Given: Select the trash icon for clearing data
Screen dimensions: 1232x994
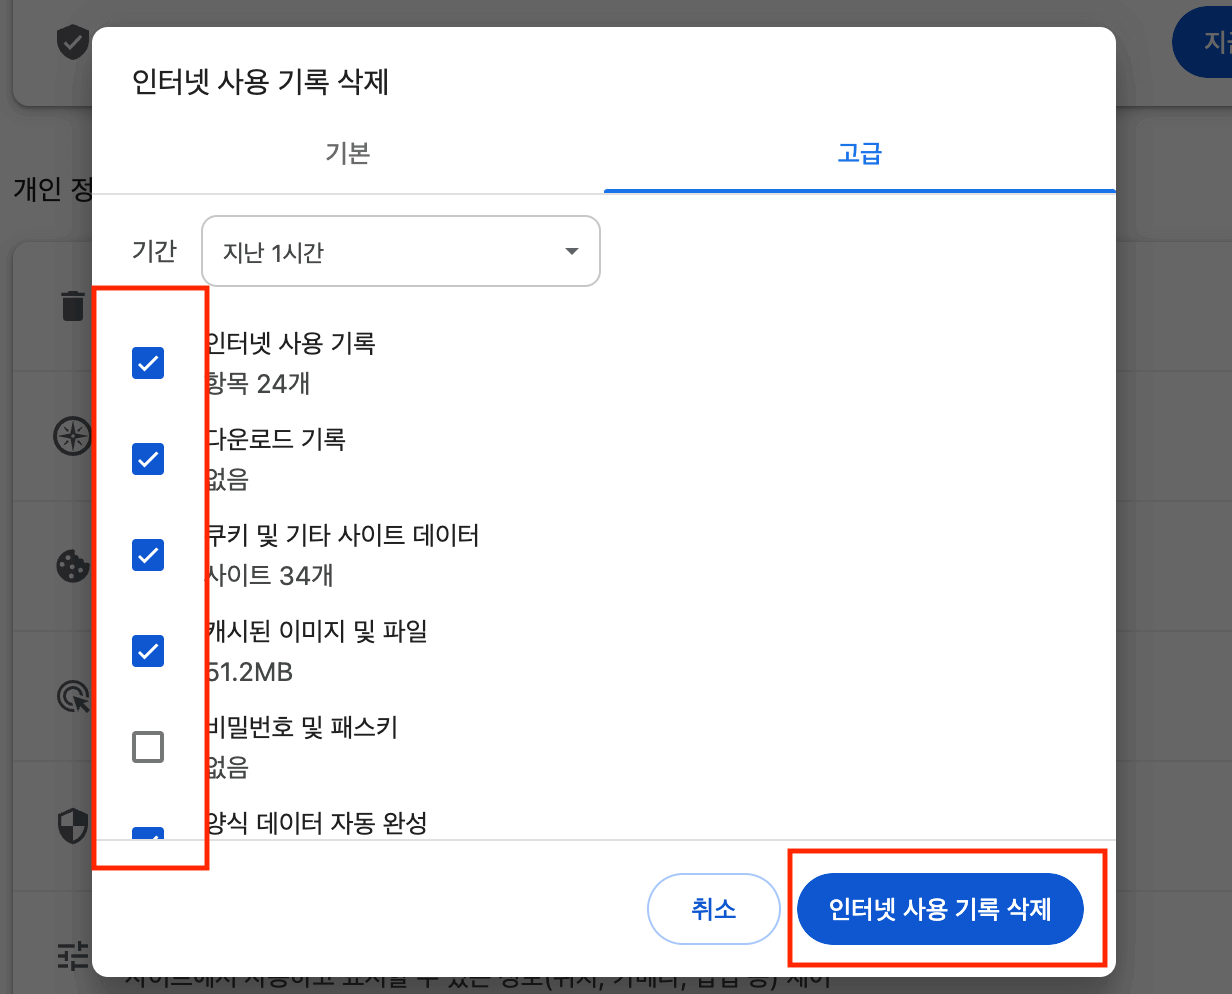Looking at the screenshot, I should pyautogui.click(x=71, y=306).
